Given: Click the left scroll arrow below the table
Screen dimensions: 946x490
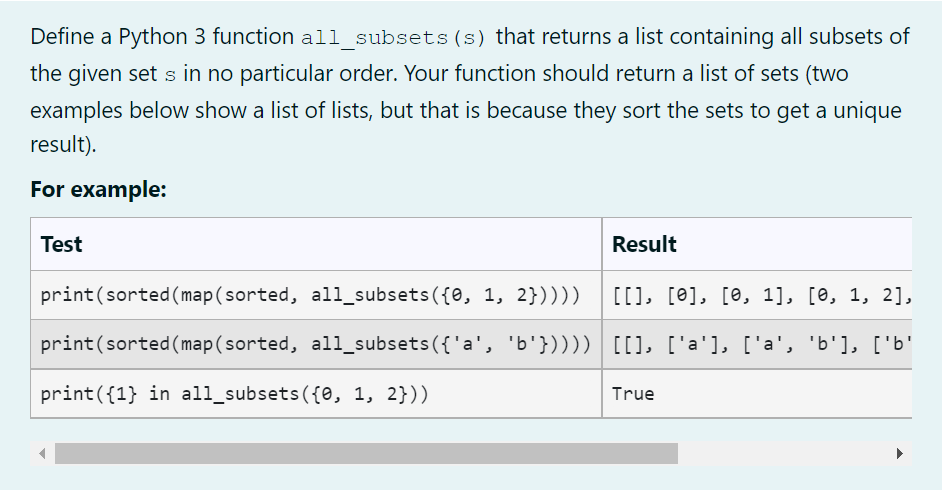Looking at the screenshot, I should pyautogui.click(x=42, y=453).
